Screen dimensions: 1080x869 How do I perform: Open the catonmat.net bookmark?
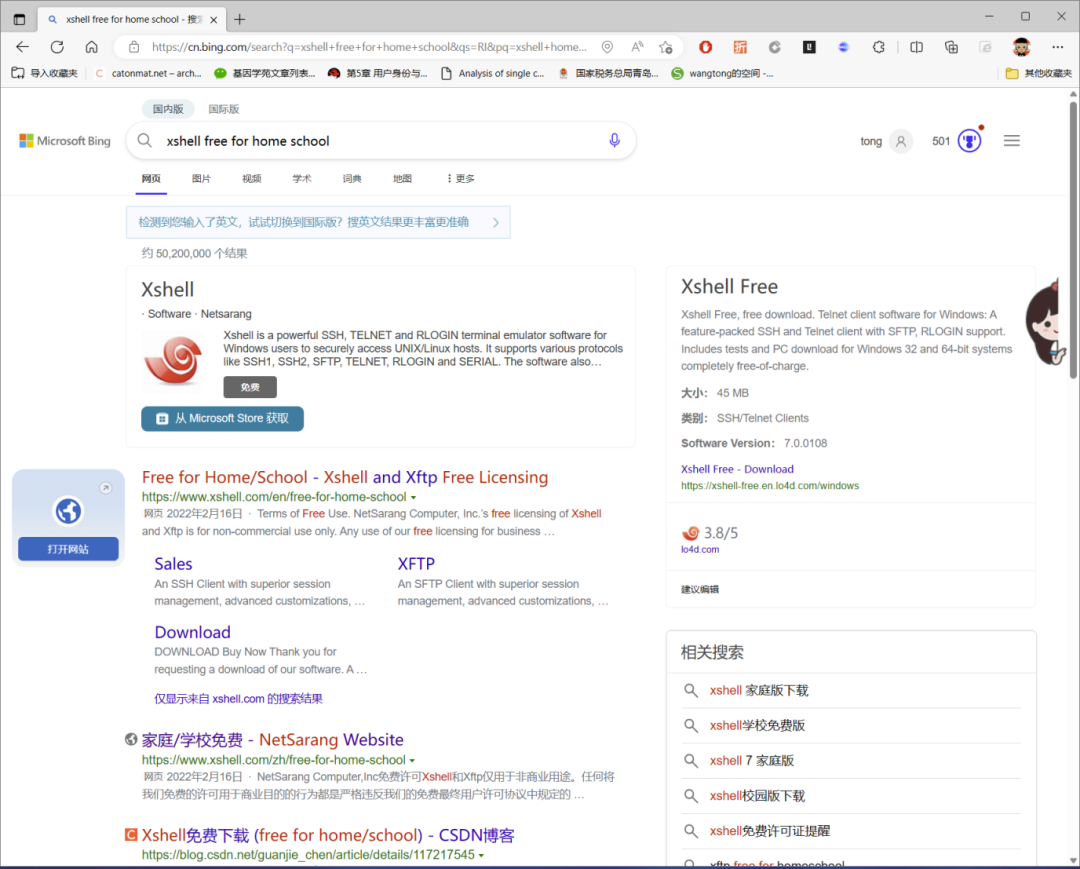coord(148,73)
